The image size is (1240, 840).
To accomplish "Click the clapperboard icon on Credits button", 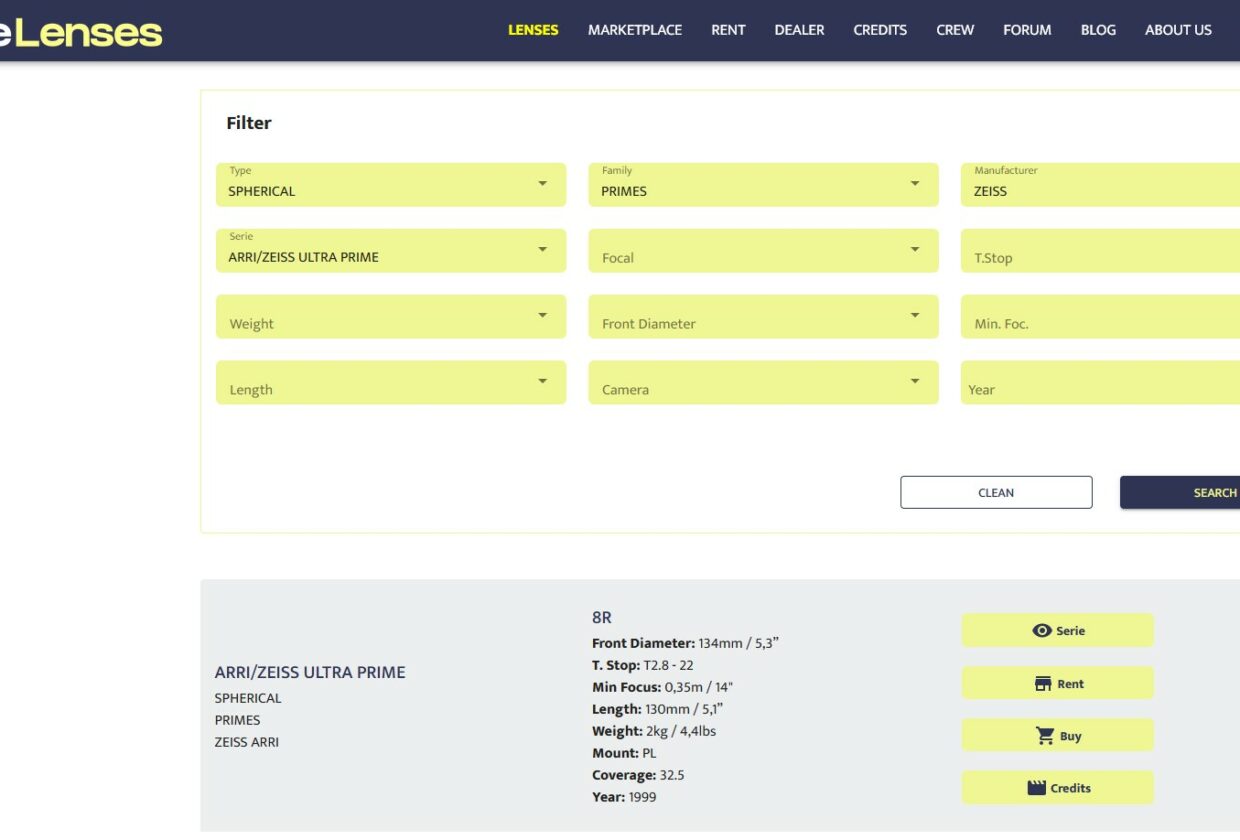I will tap(1037, 788).
